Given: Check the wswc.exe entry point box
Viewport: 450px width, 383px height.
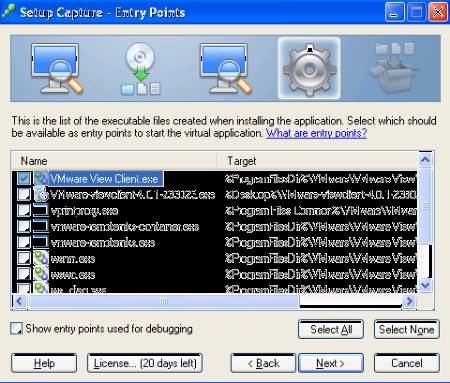Looking at the screenshot, I should coord(24,274).
